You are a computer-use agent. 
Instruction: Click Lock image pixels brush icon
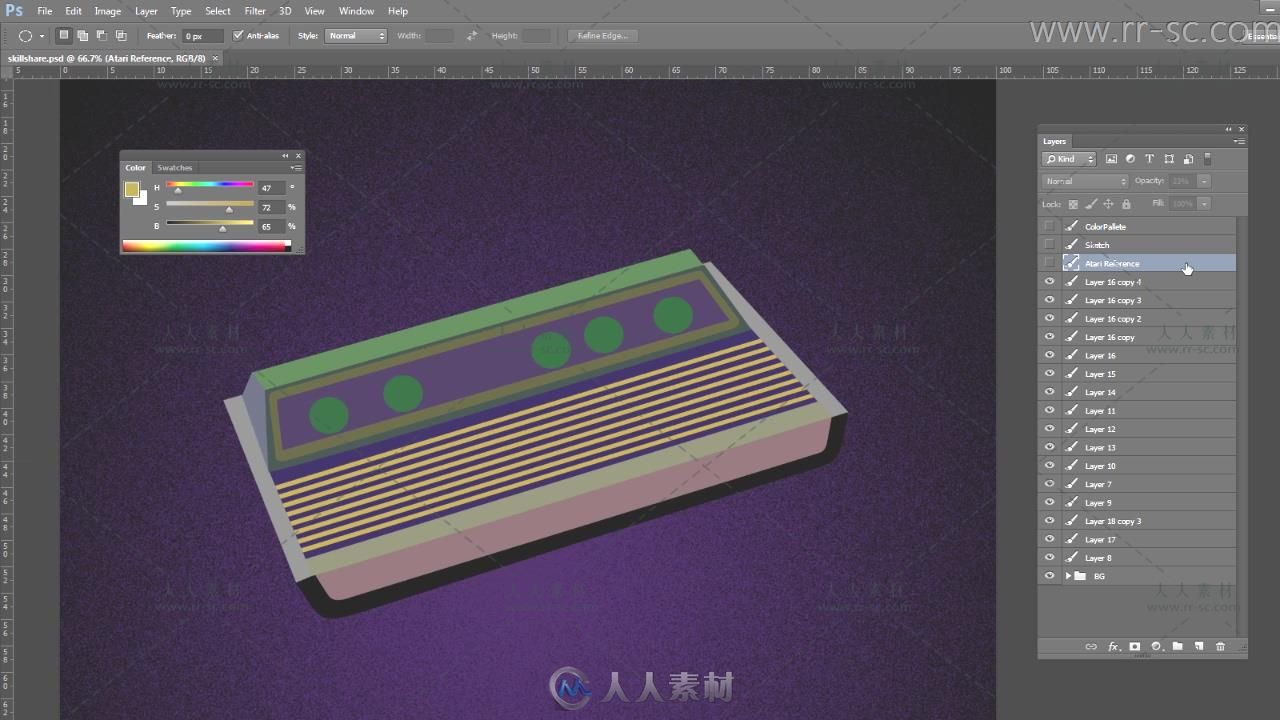pyautogui.click(x=1091, y=204)
